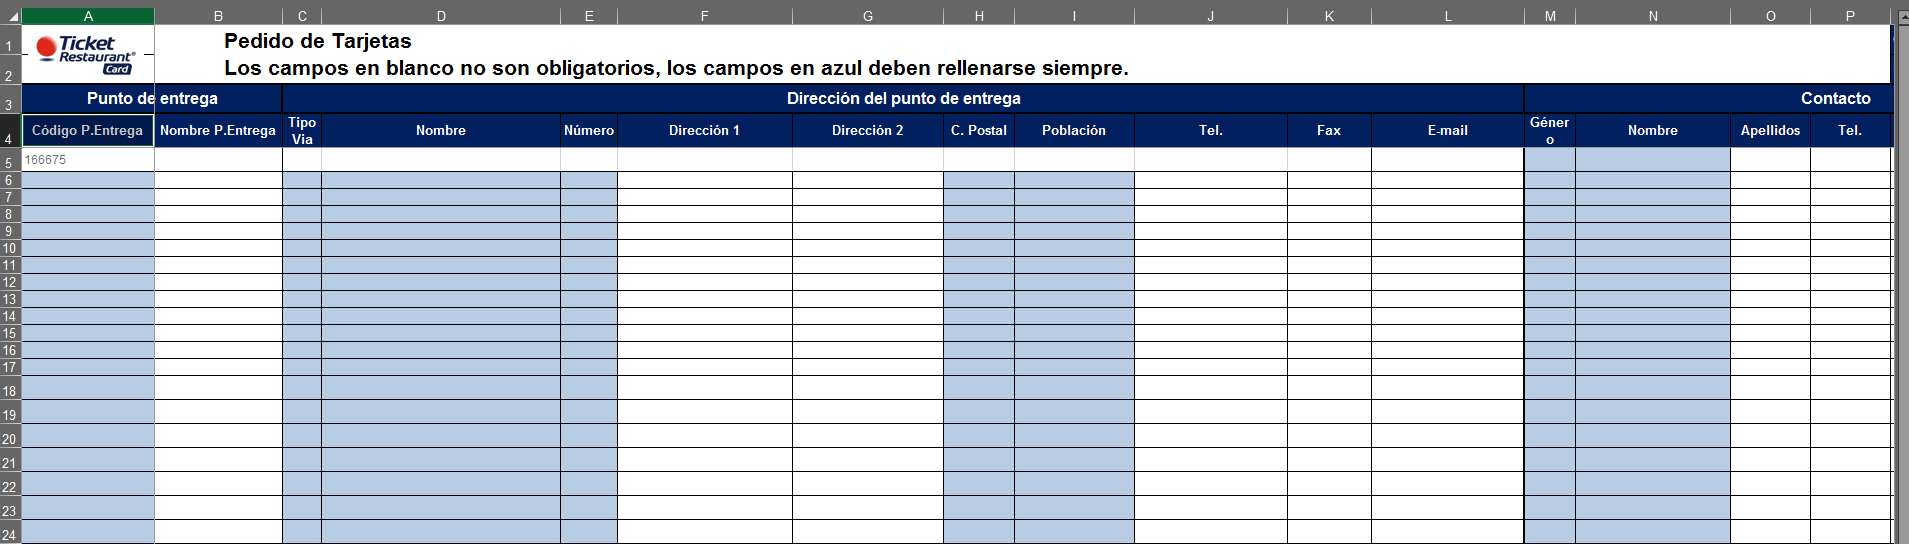Select the column P header
Viewport: 1909px width, 544px height.
pyautogui.click(x=1849, y=16)
